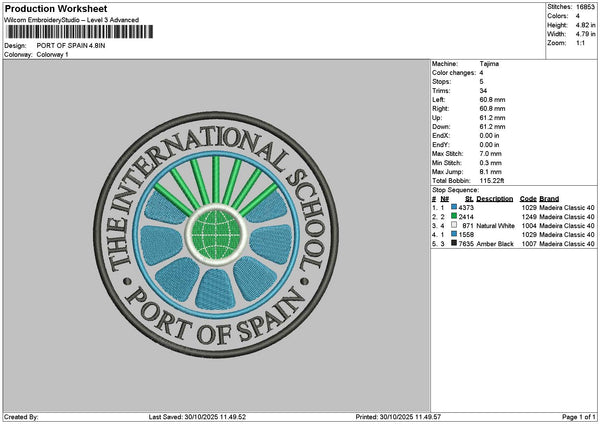
Task: Select code '1249' in the stop sequence
Action: [529, 217]
